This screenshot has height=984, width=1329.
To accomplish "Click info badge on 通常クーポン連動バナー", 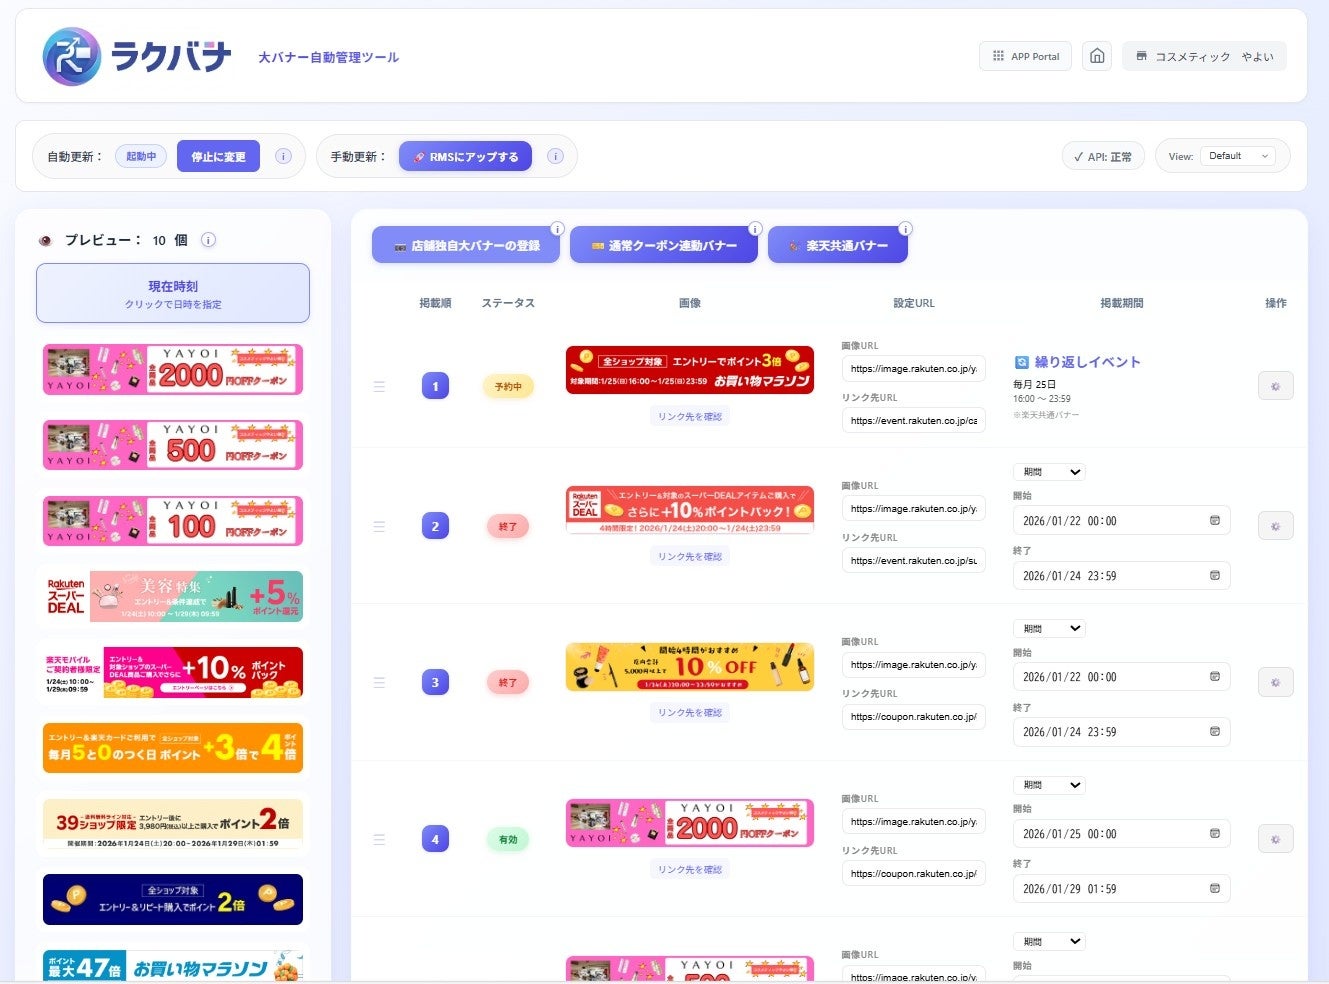I will tap(755, 229).
